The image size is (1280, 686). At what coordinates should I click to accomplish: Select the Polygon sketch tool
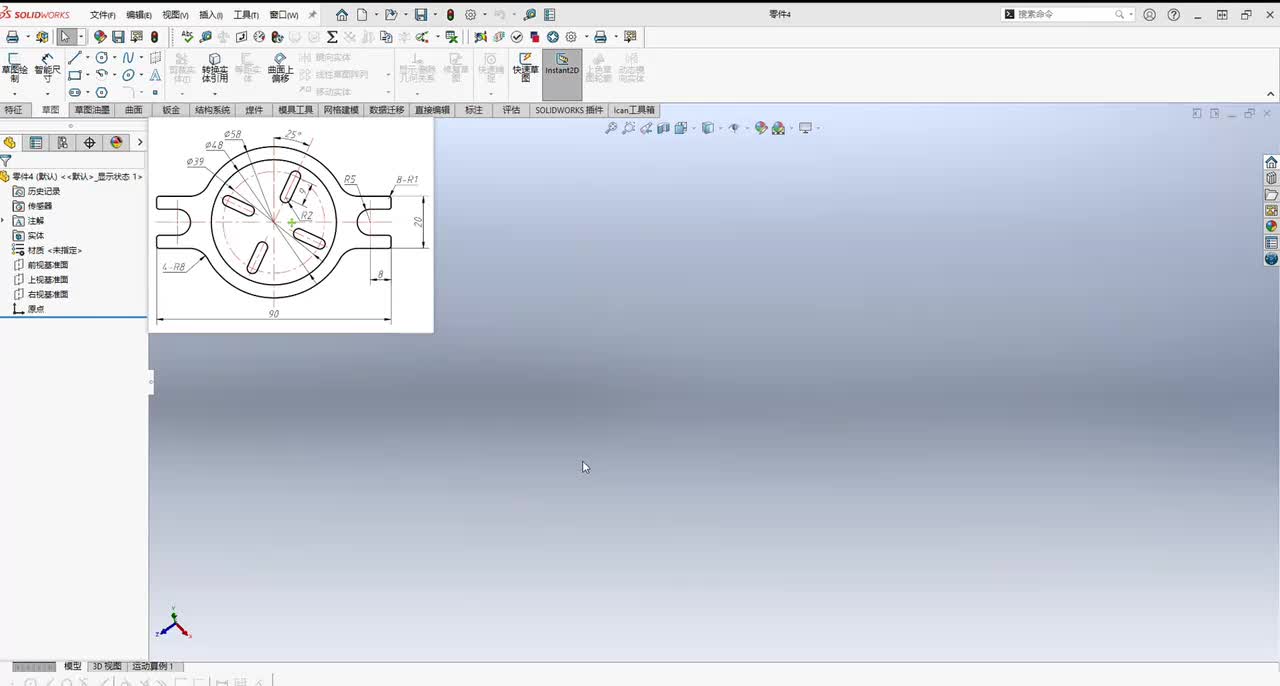(x=101, y=92)
